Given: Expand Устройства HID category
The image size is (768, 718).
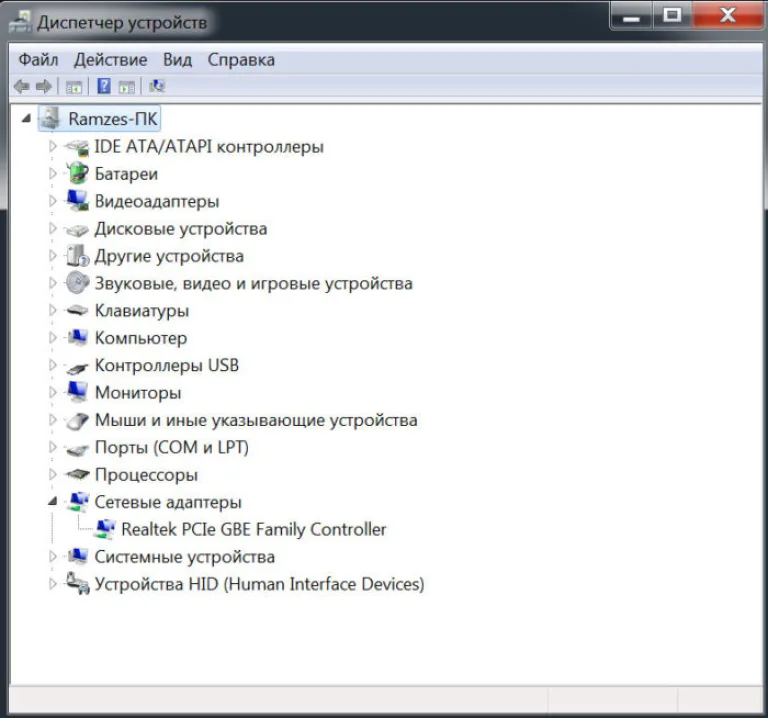Looking at the screenshot, I should tap(52, 583).
